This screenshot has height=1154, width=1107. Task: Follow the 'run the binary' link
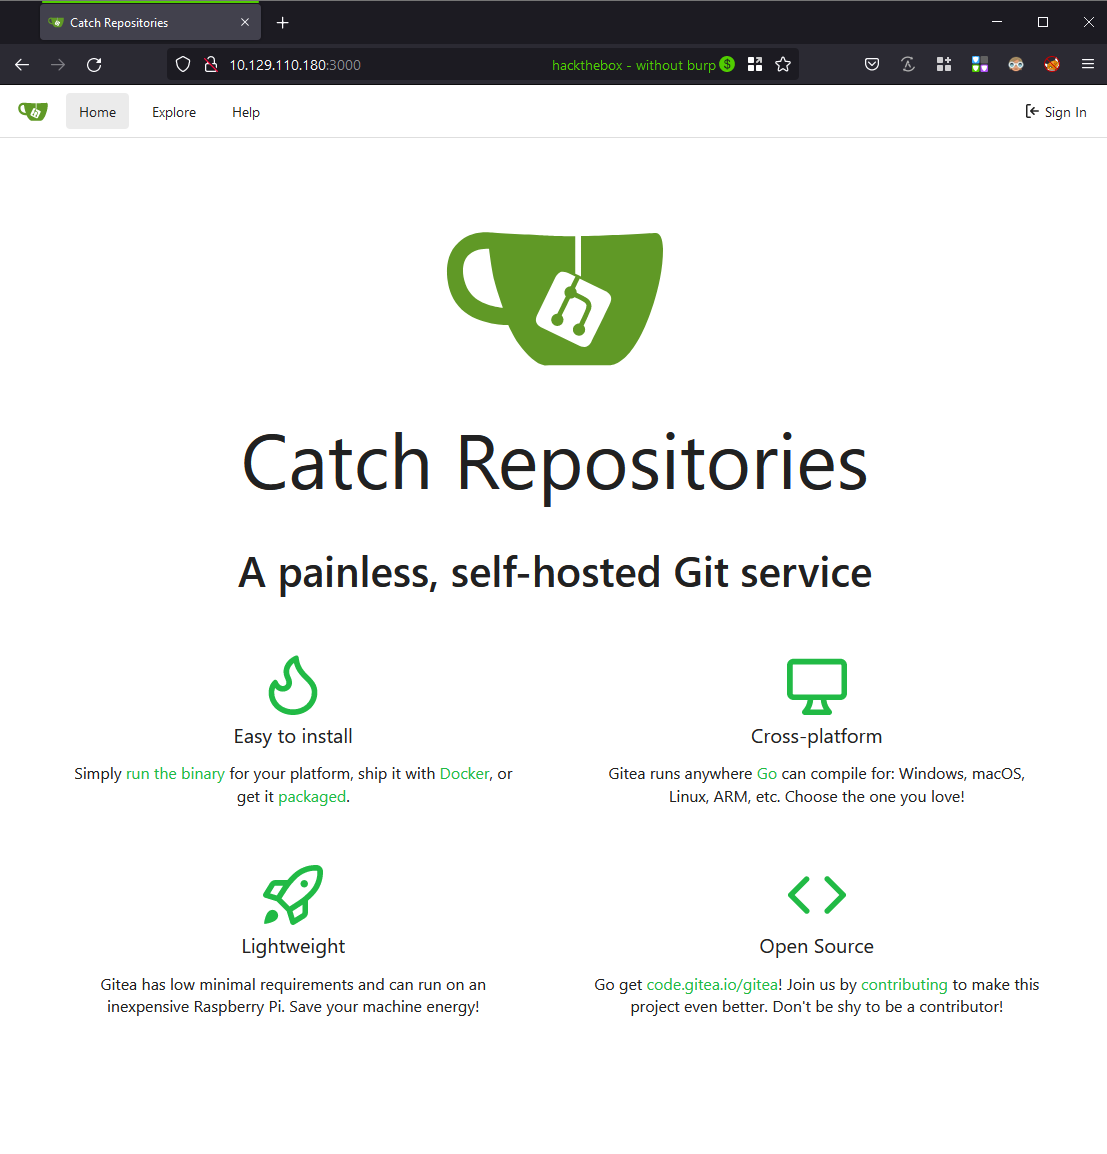pyautogui.click(x=175, y=773)
